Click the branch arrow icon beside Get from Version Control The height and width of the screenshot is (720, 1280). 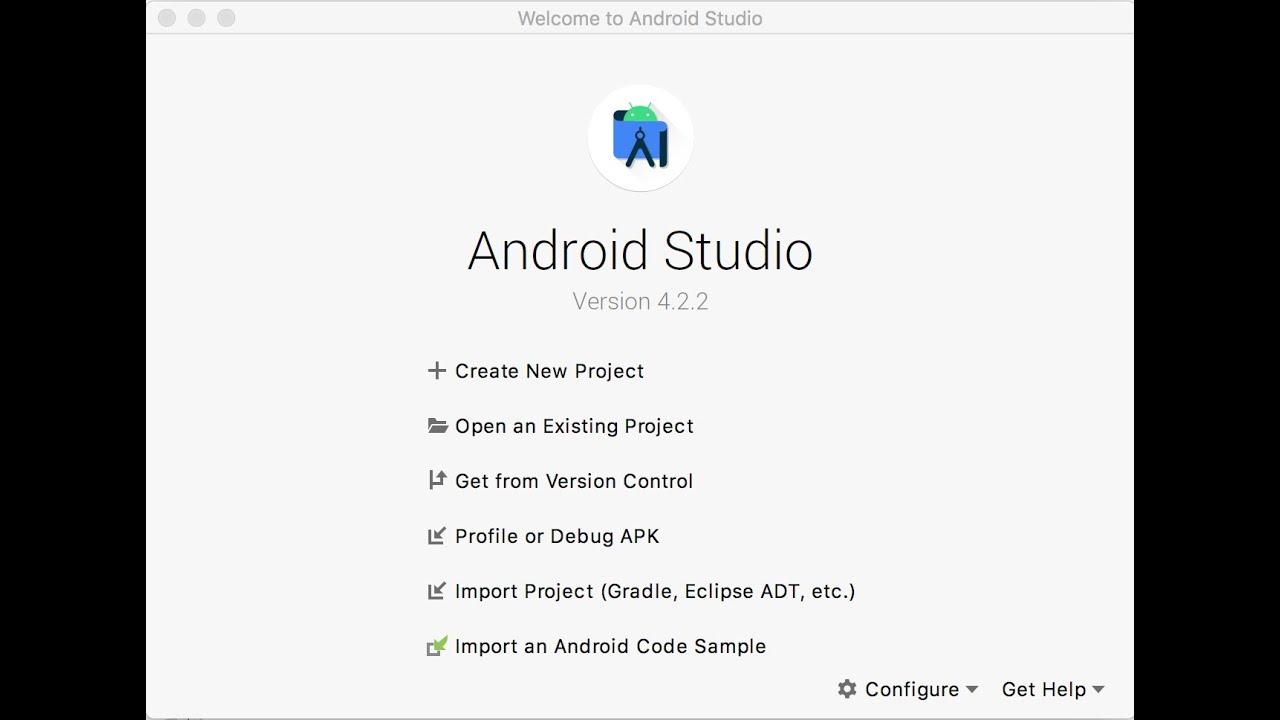point(437,480)
